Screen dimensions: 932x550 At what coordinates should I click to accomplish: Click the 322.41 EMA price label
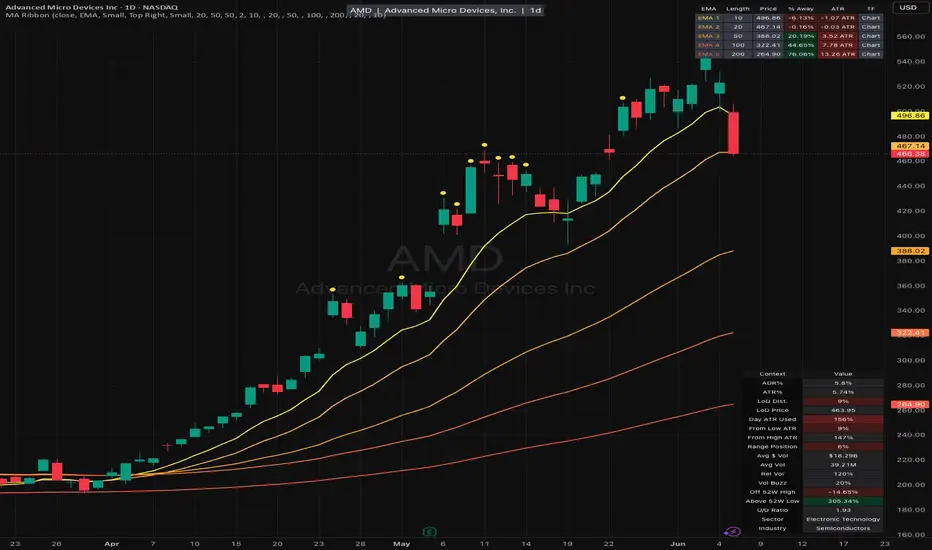coord(910,332)
